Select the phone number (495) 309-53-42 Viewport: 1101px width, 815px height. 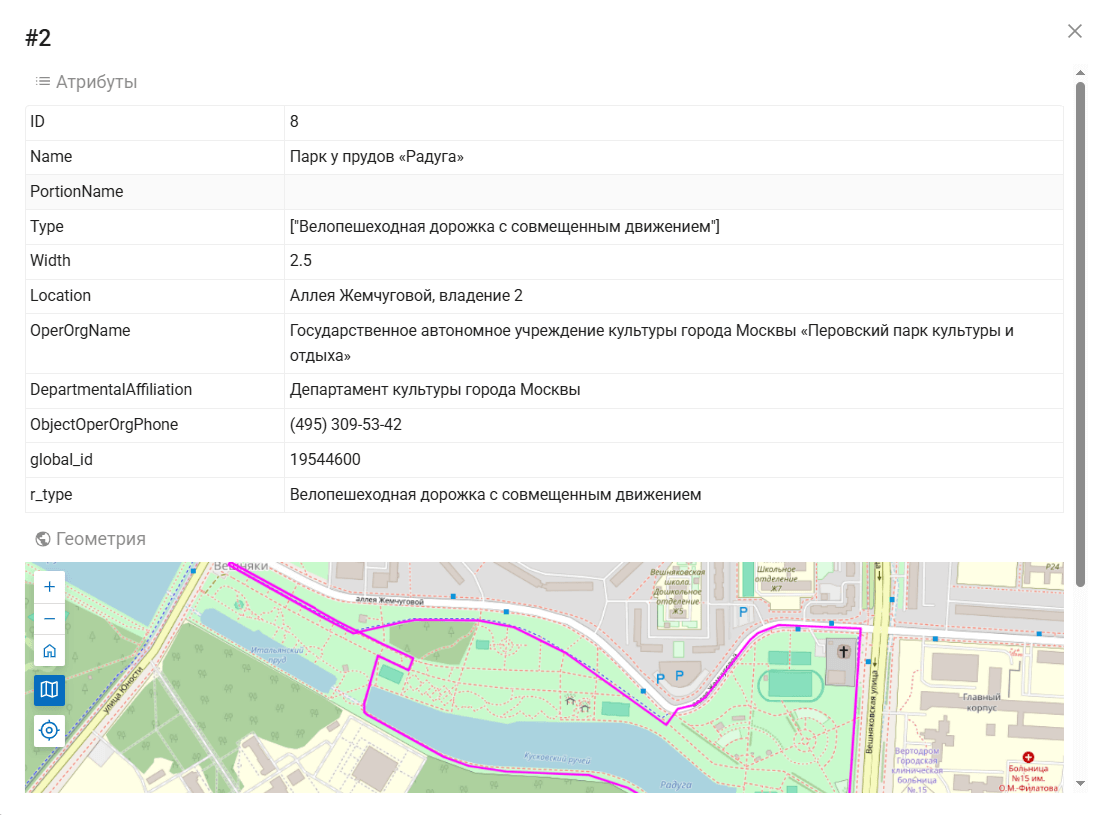tap(346, 425)
